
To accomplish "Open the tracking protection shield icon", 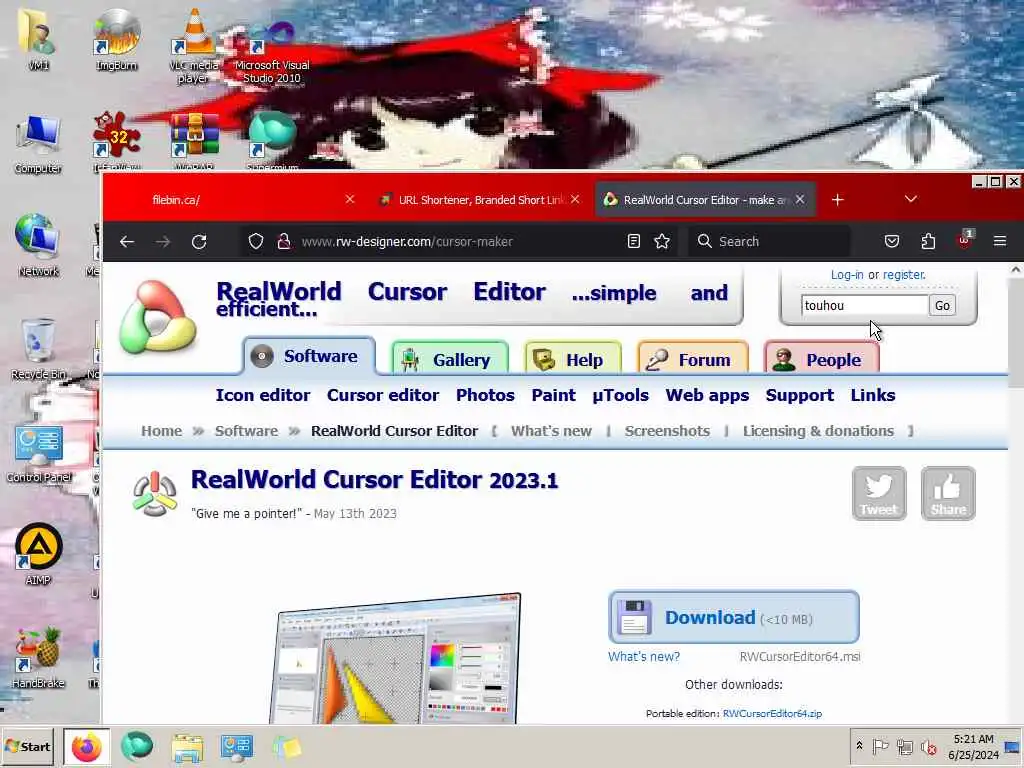I will (256, 242).
